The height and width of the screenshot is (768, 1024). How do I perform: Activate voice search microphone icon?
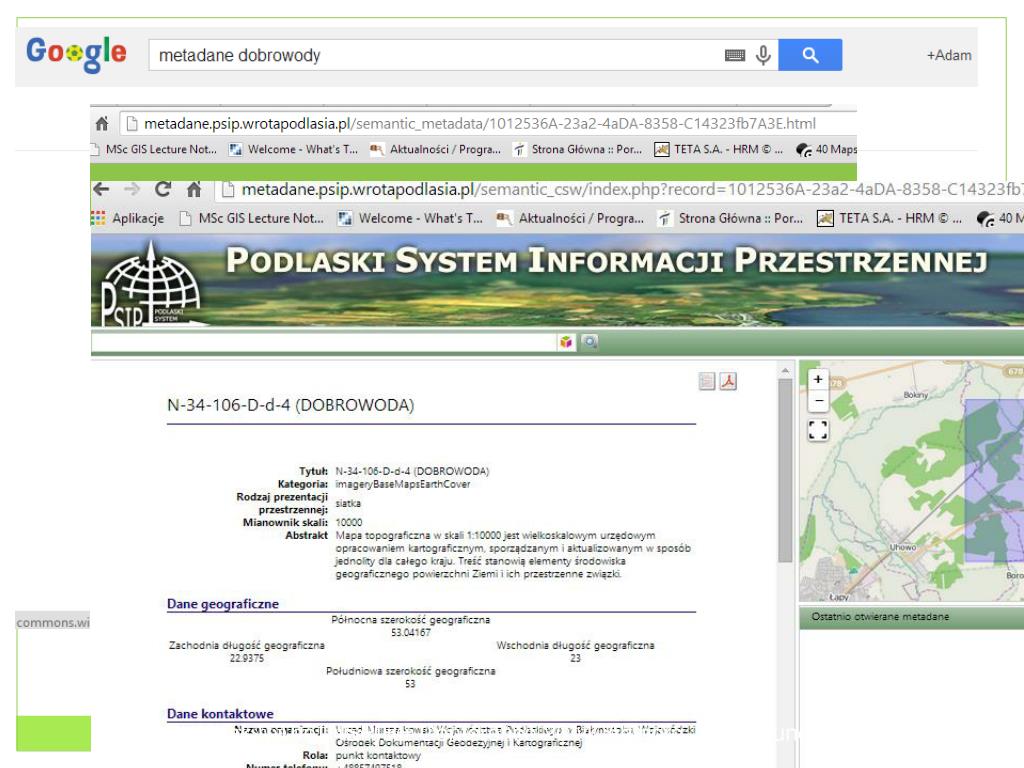click(x=763, y=56)
